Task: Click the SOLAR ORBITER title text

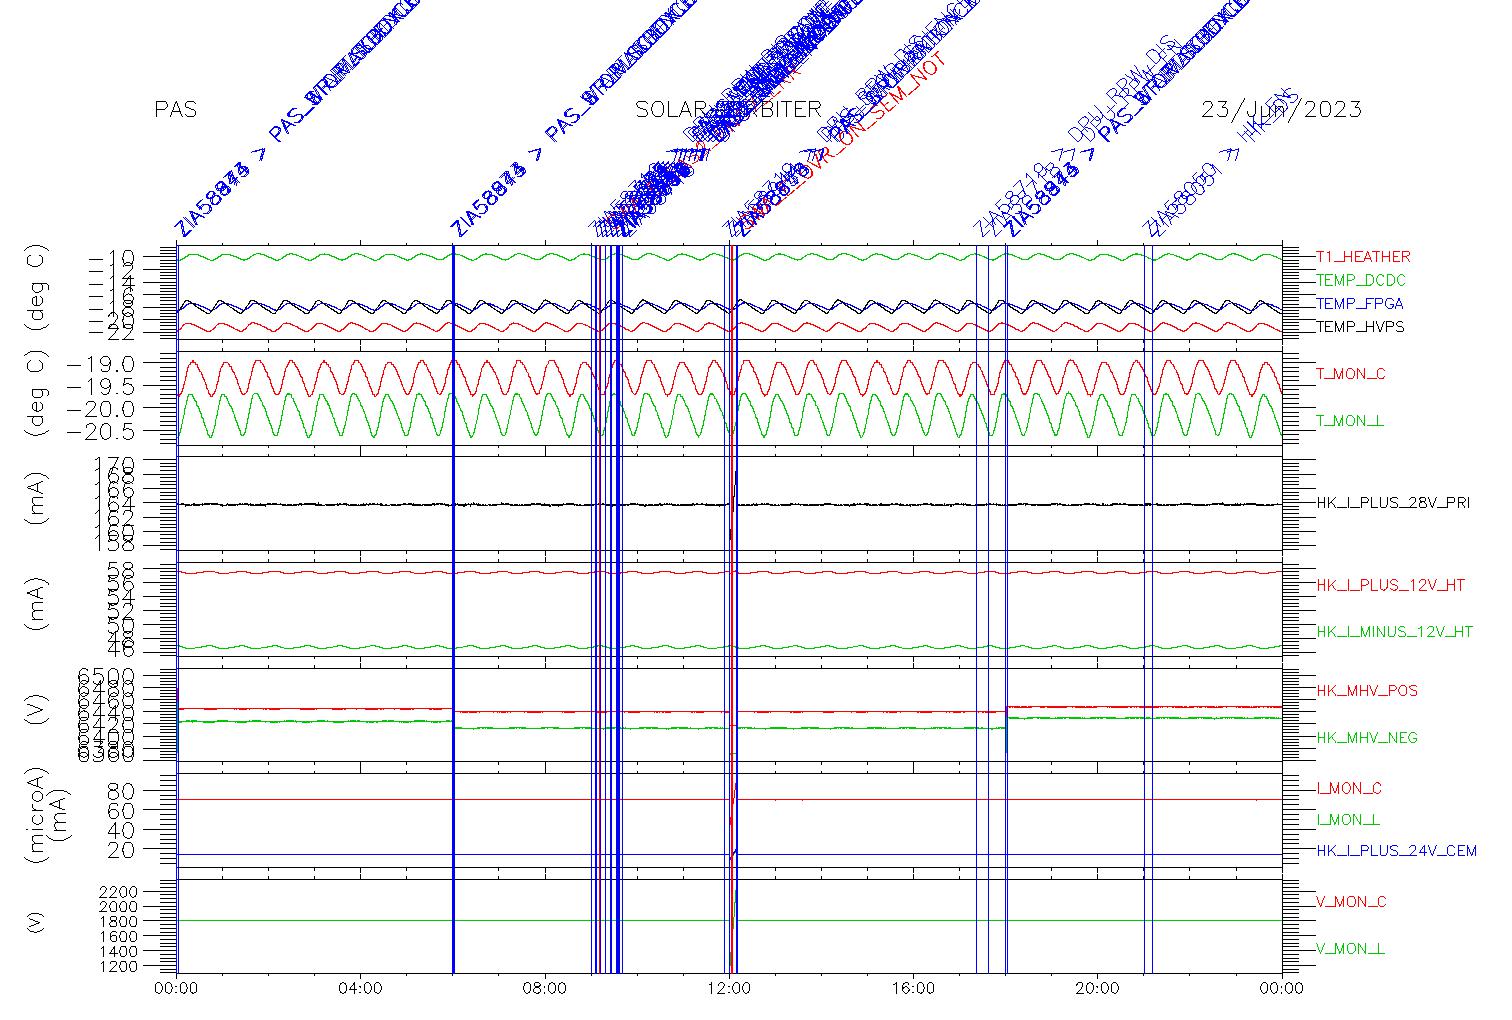Action: coord(728,110)
